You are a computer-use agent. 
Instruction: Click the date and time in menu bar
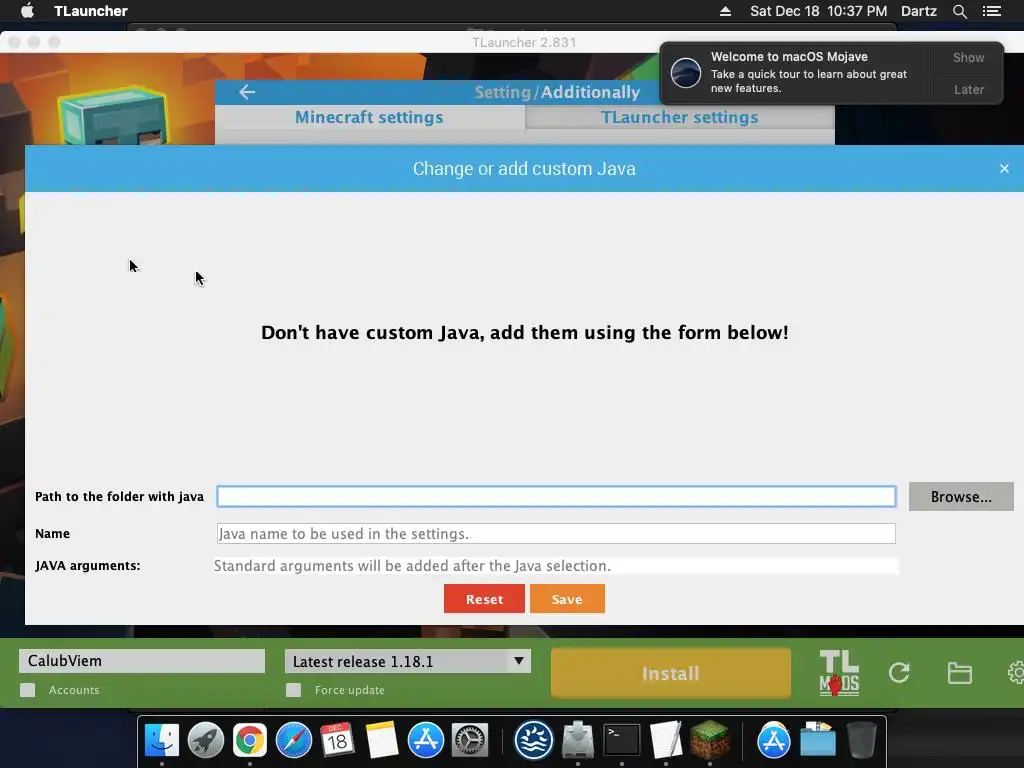point(818,11)
